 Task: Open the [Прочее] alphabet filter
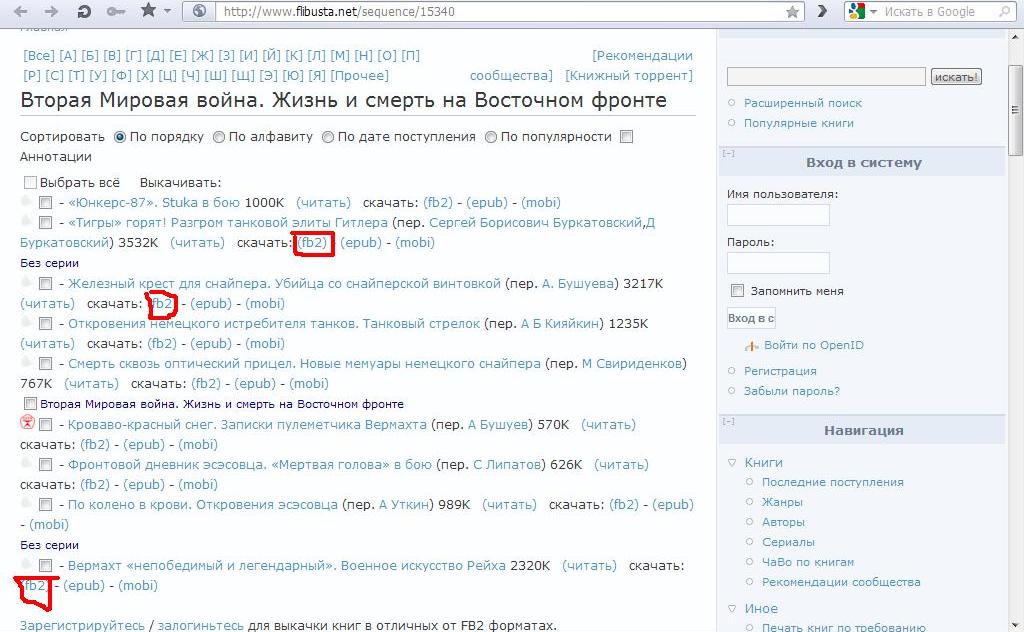(360, 76)
